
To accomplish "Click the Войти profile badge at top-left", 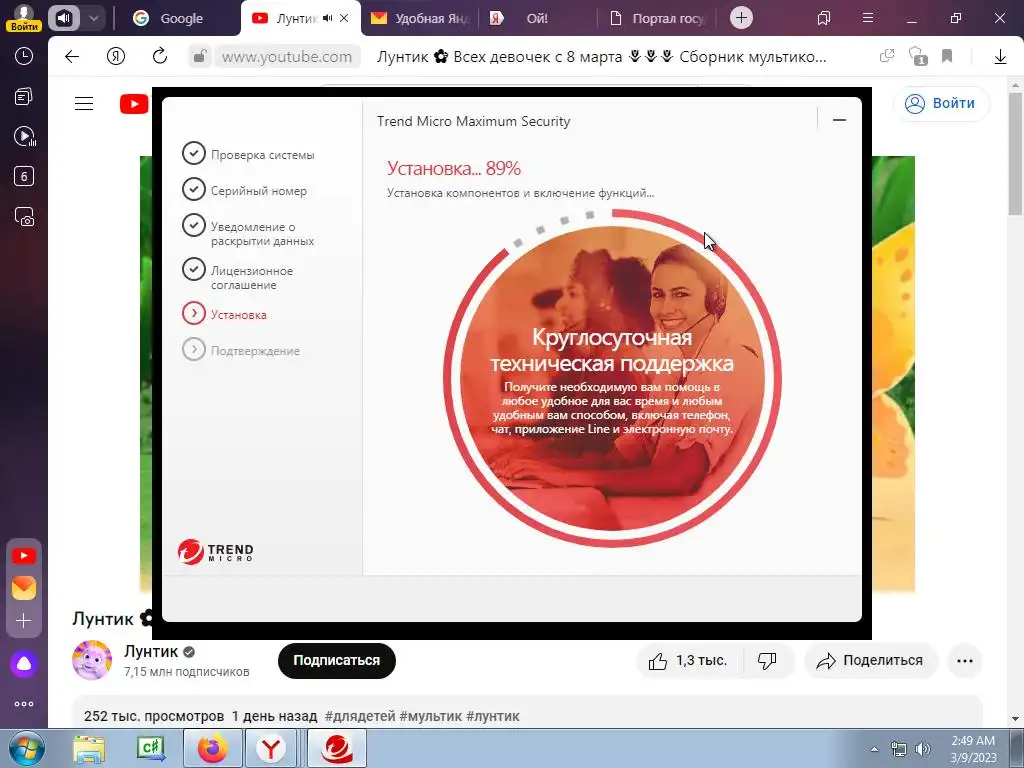I will [24, 18].
